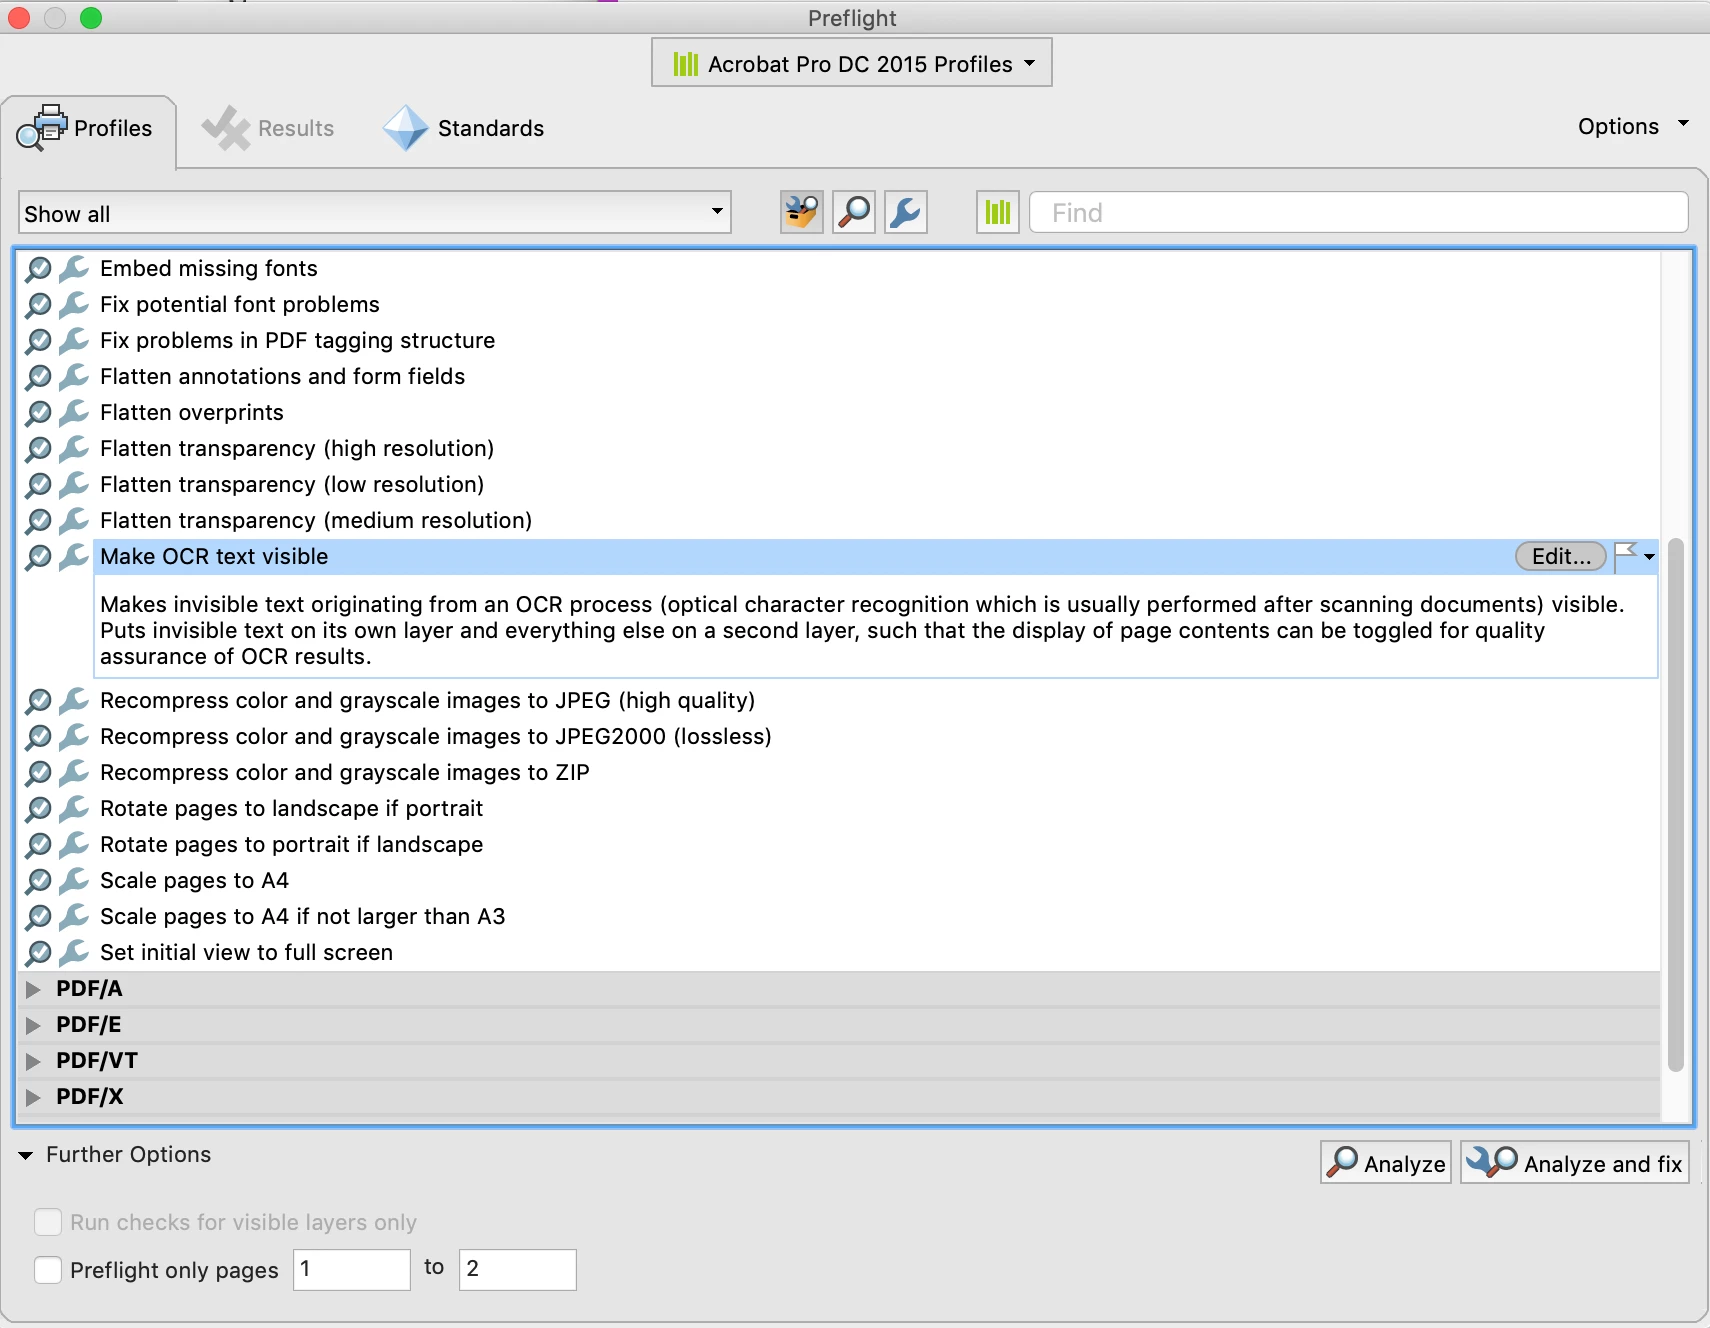Screen dimensions: 1710x1328
Task: Toggle Run checks for visible layers only checkbox
Action: [48, 1222]
